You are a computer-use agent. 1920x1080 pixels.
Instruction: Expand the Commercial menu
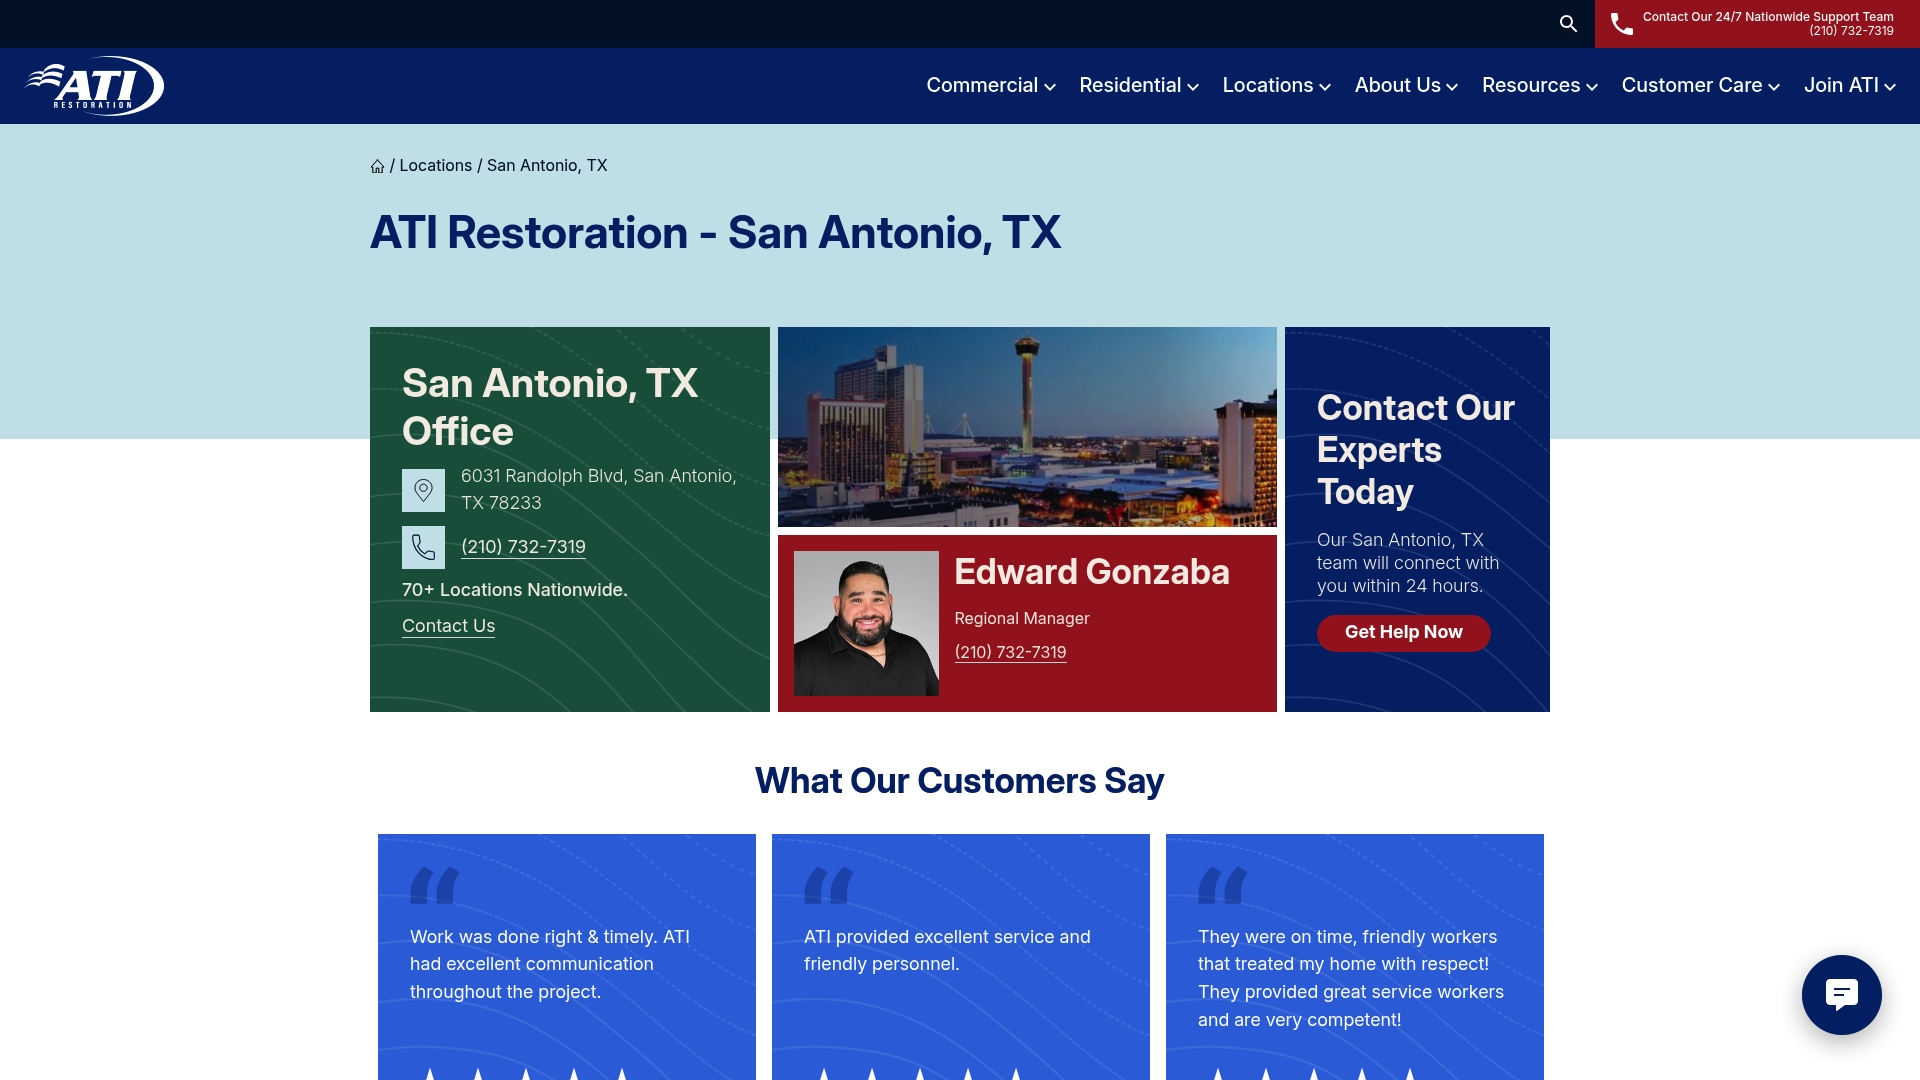point(991,86)
